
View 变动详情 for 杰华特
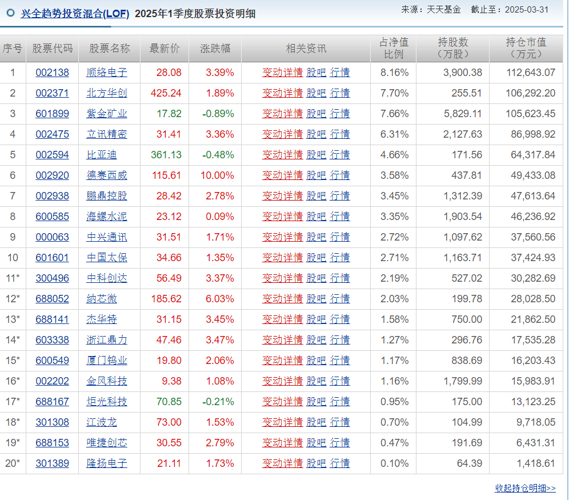point(282,319)
